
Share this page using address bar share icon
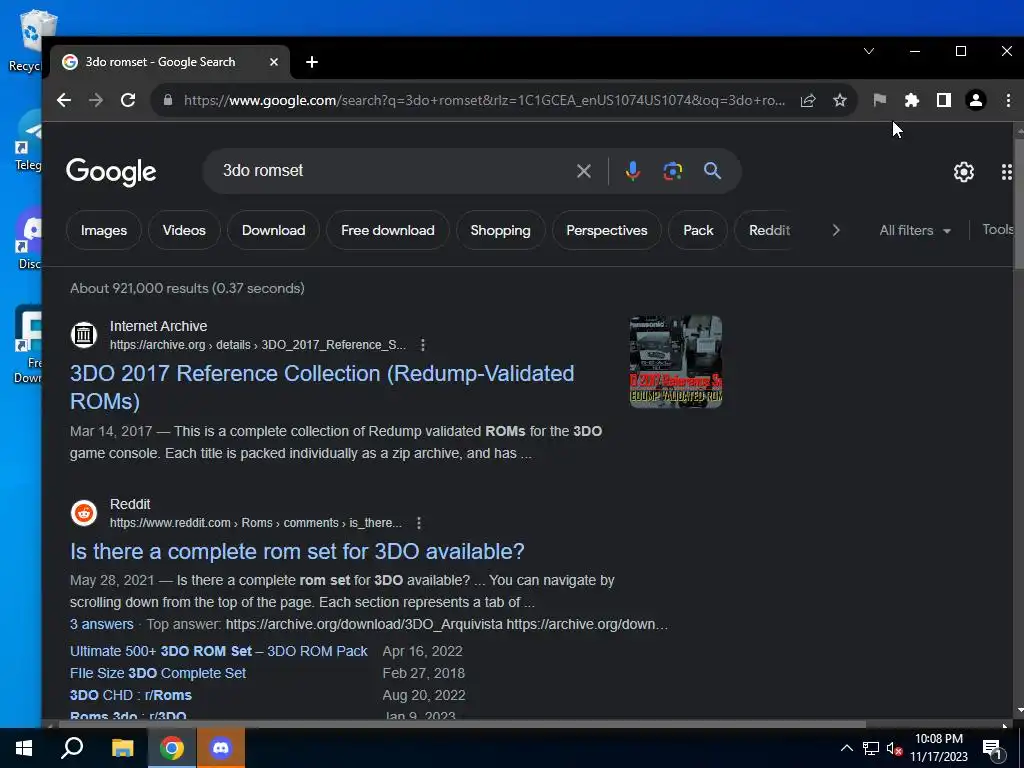point(808,100)
